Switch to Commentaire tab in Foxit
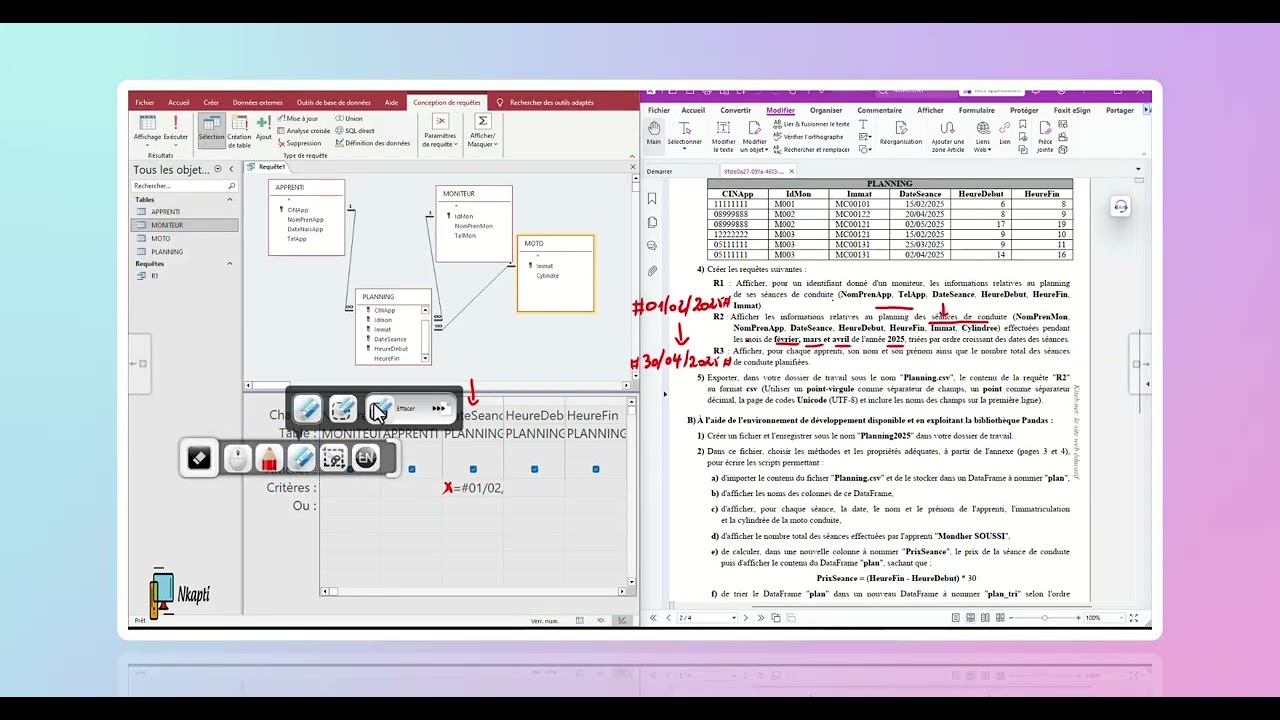The width and height of the screenshot is (1280, 720). [x=879, y=110]
